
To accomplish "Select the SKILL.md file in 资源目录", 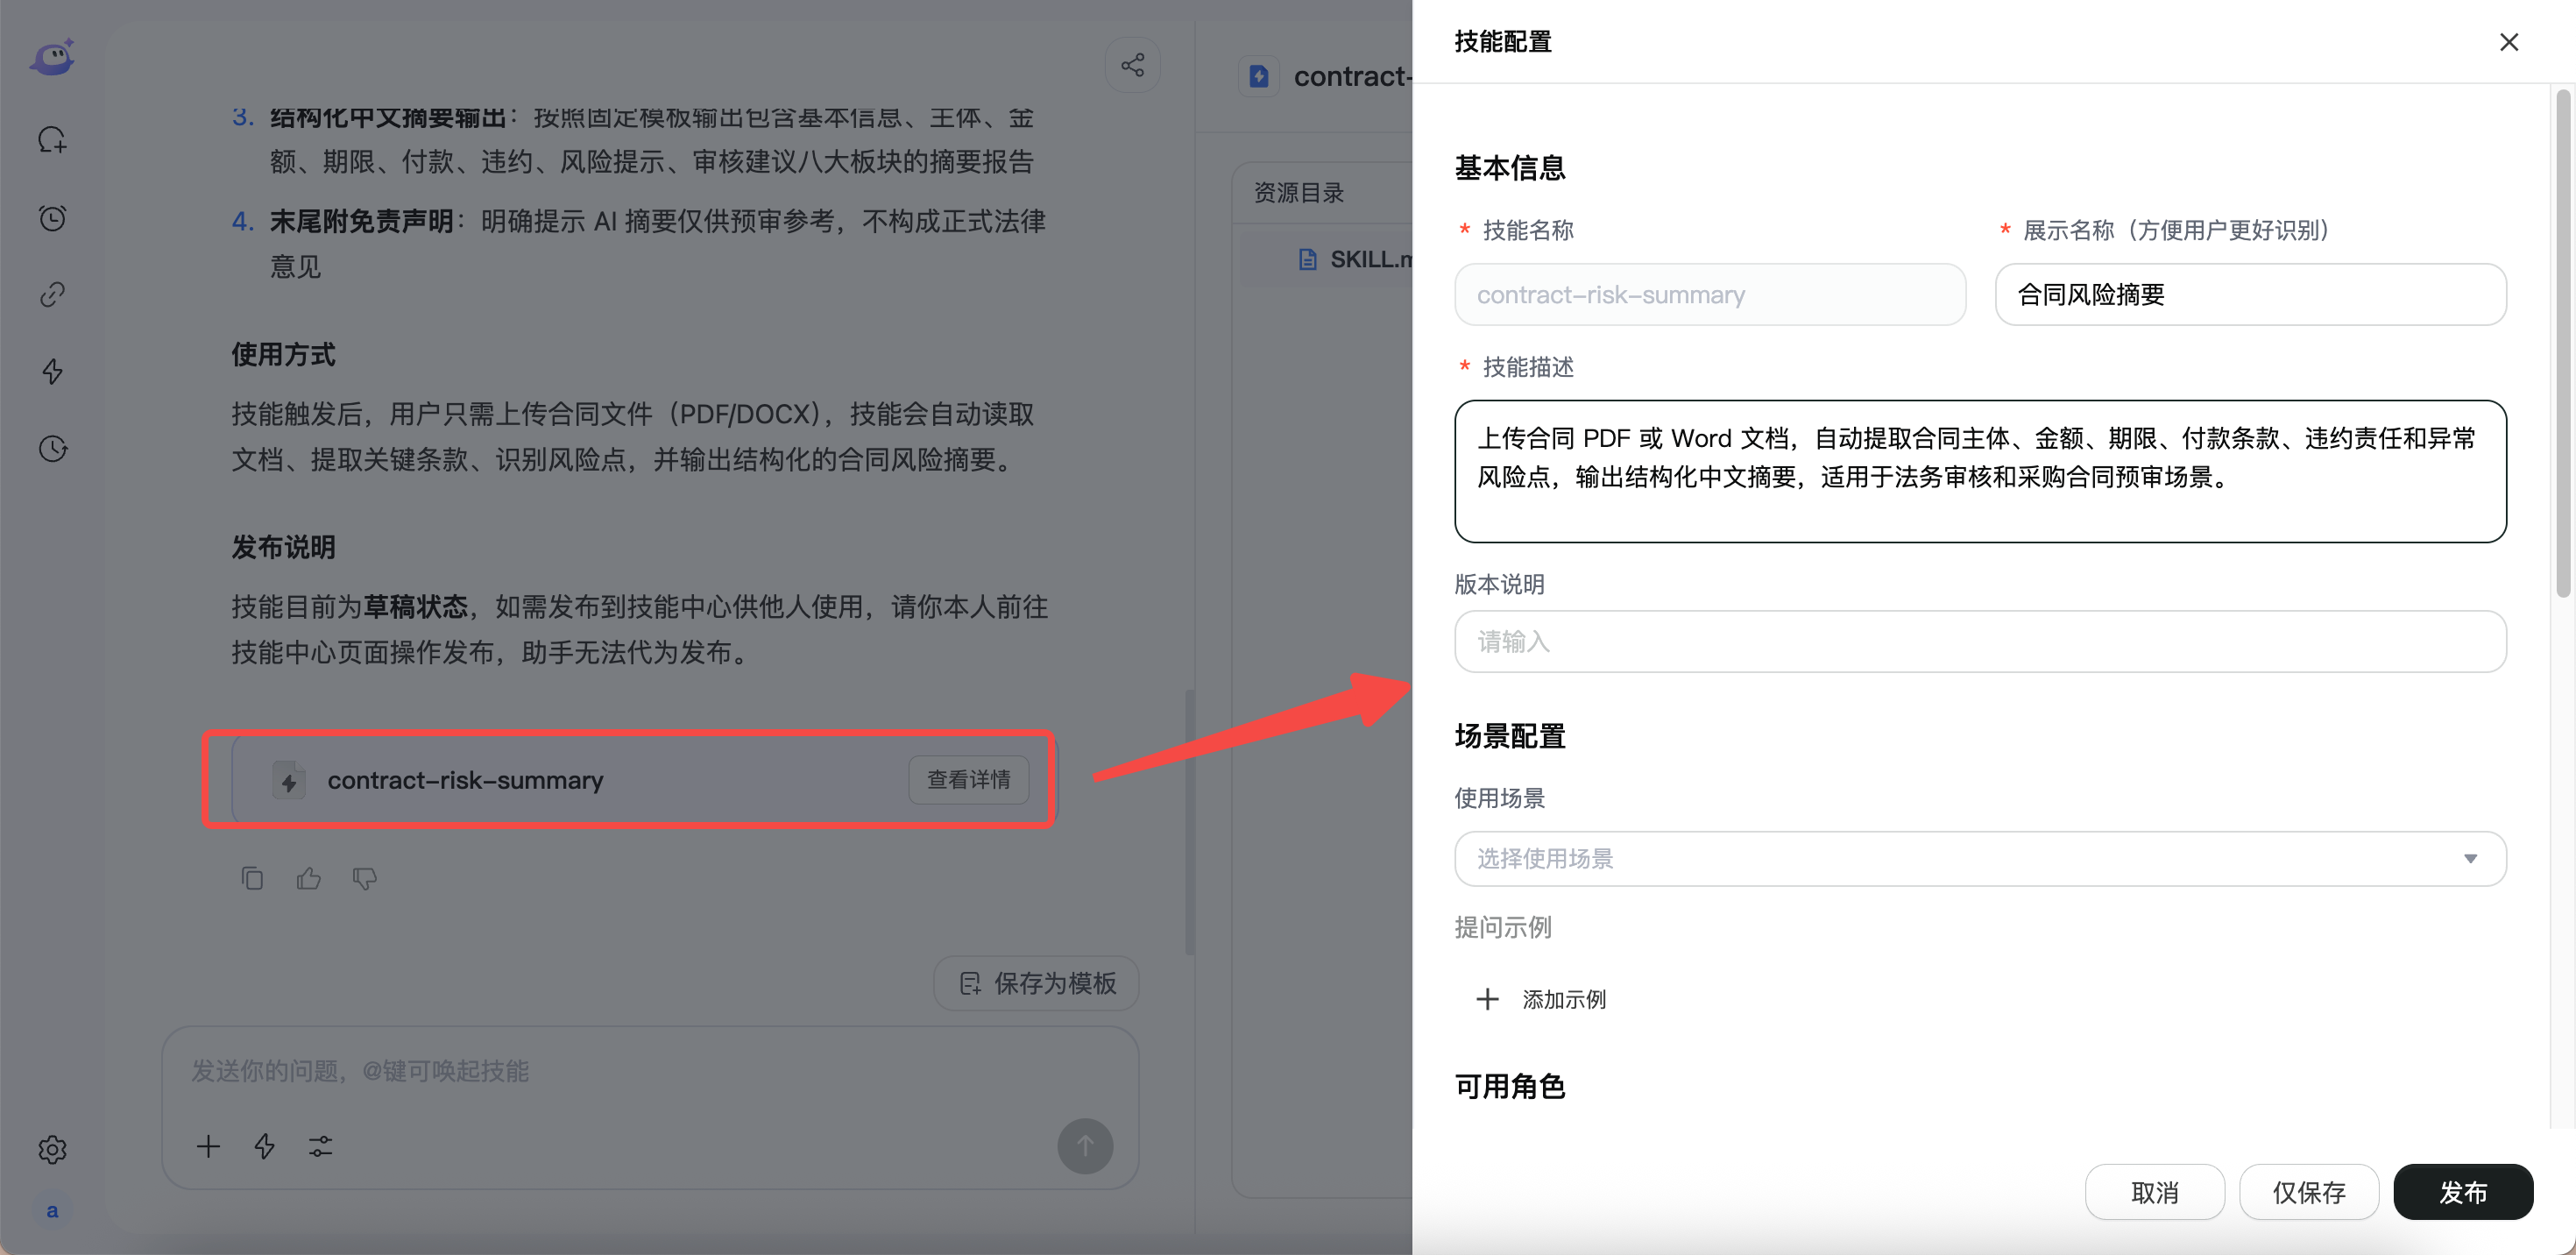I will 1355,259.
